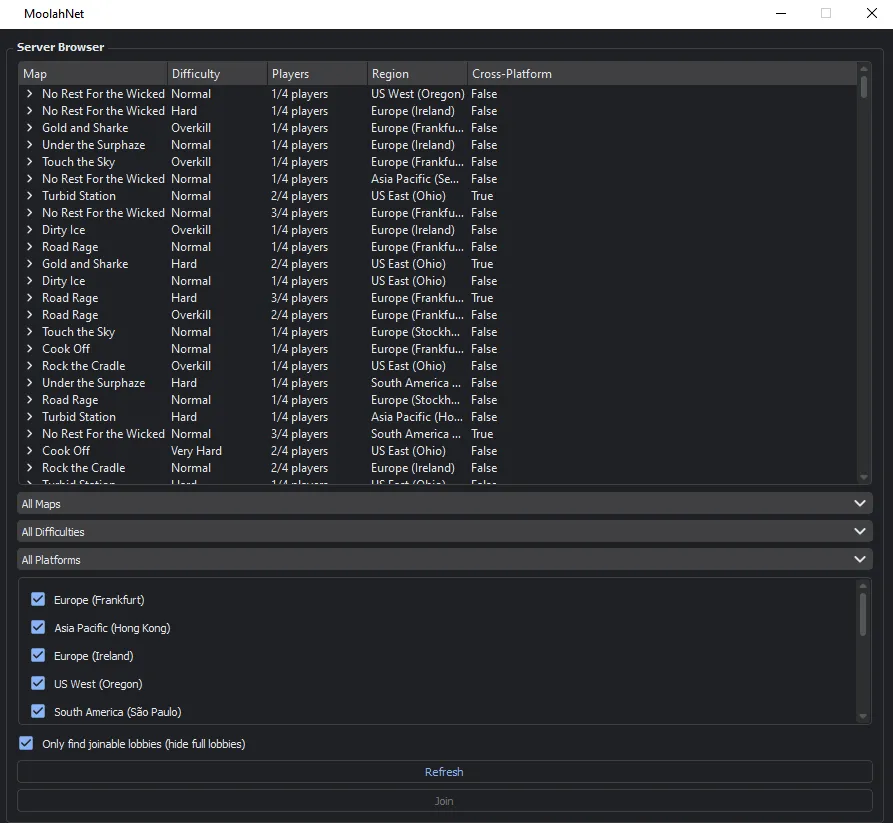Screen dimensions: 893x823
Task: Open the All Maps dropdown
Action: tap(445, 503)
